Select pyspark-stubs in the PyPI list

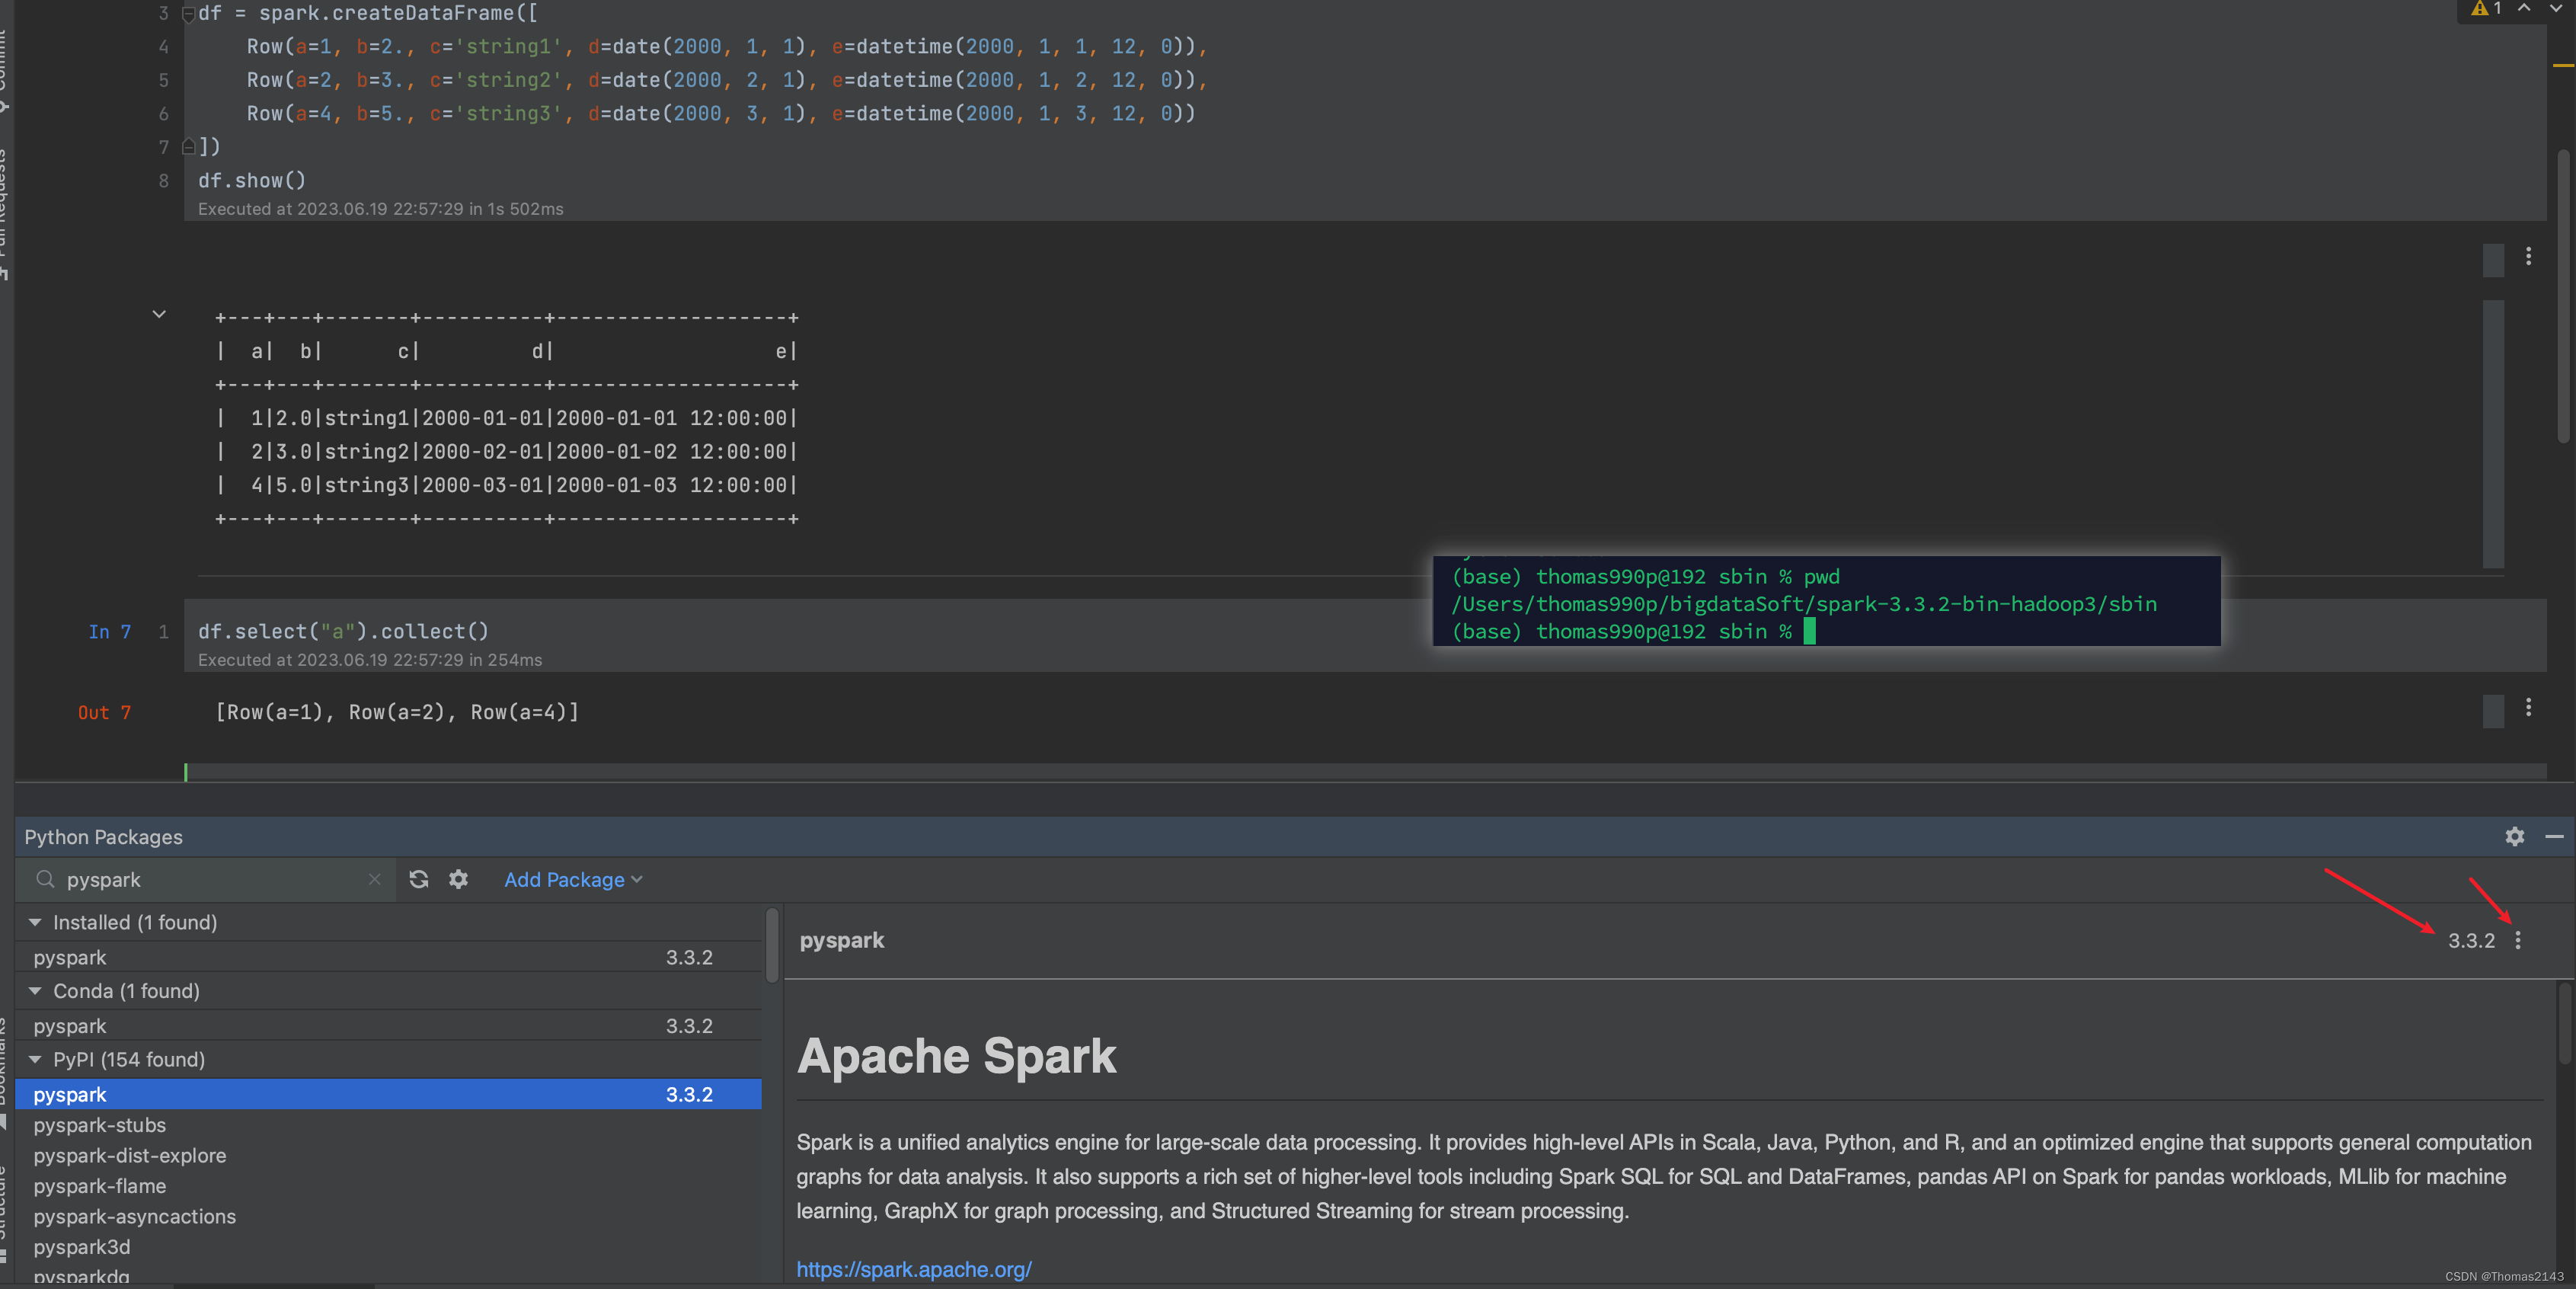tap(99, 1125)
